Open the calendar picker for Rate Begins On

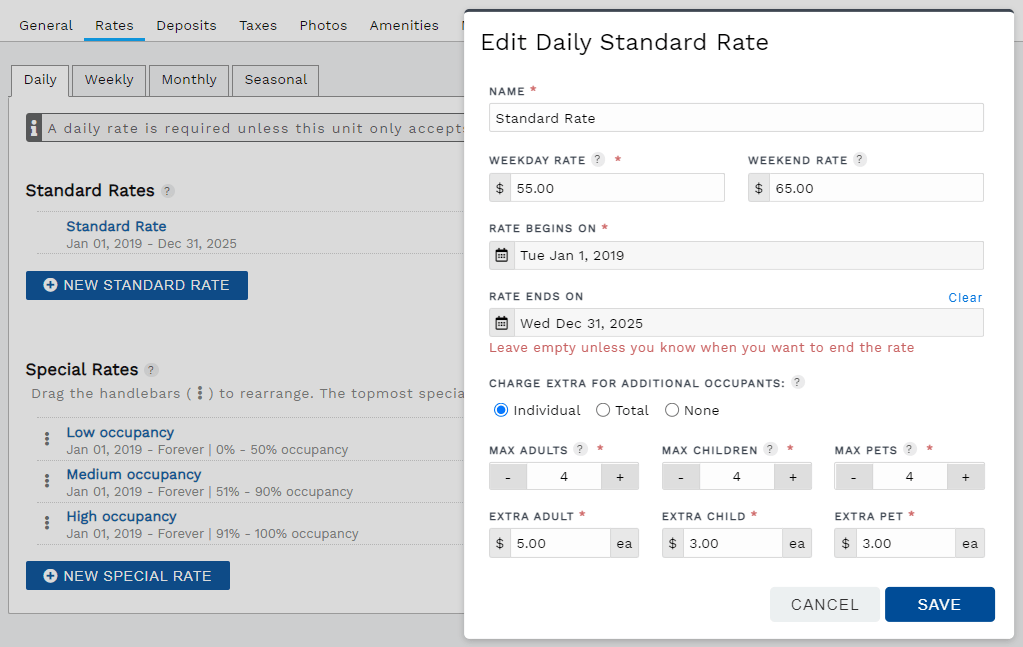501,255
